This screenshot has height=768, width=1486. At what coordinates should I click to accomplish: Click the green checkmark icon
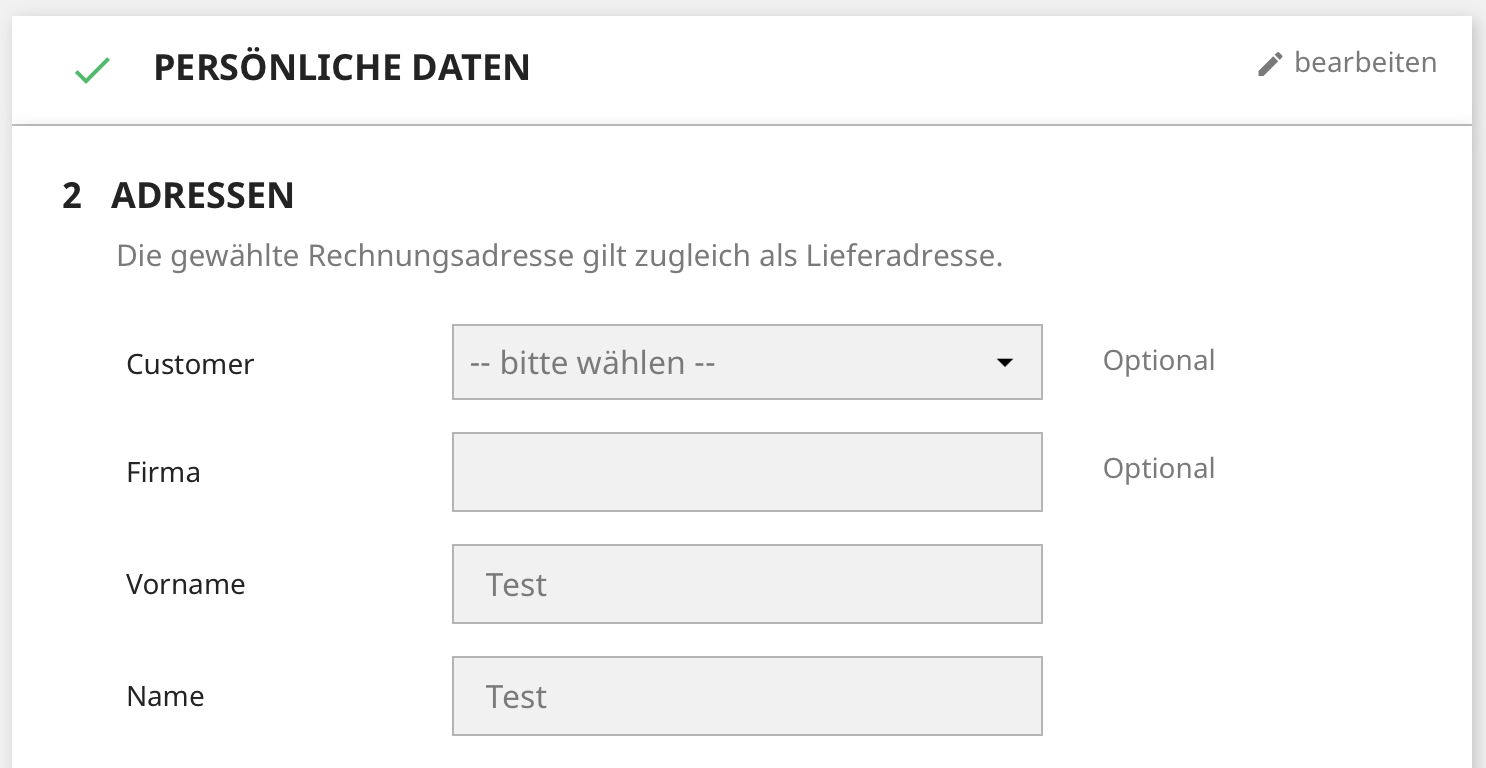pos(92,70)
